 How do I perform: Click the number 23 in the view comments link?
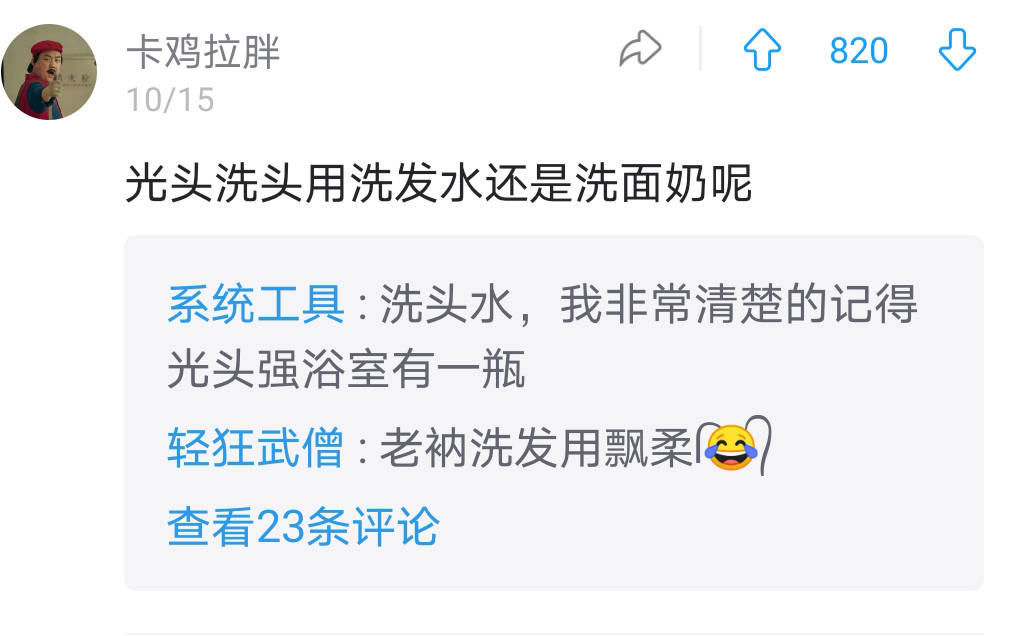(x=279, y=527)
